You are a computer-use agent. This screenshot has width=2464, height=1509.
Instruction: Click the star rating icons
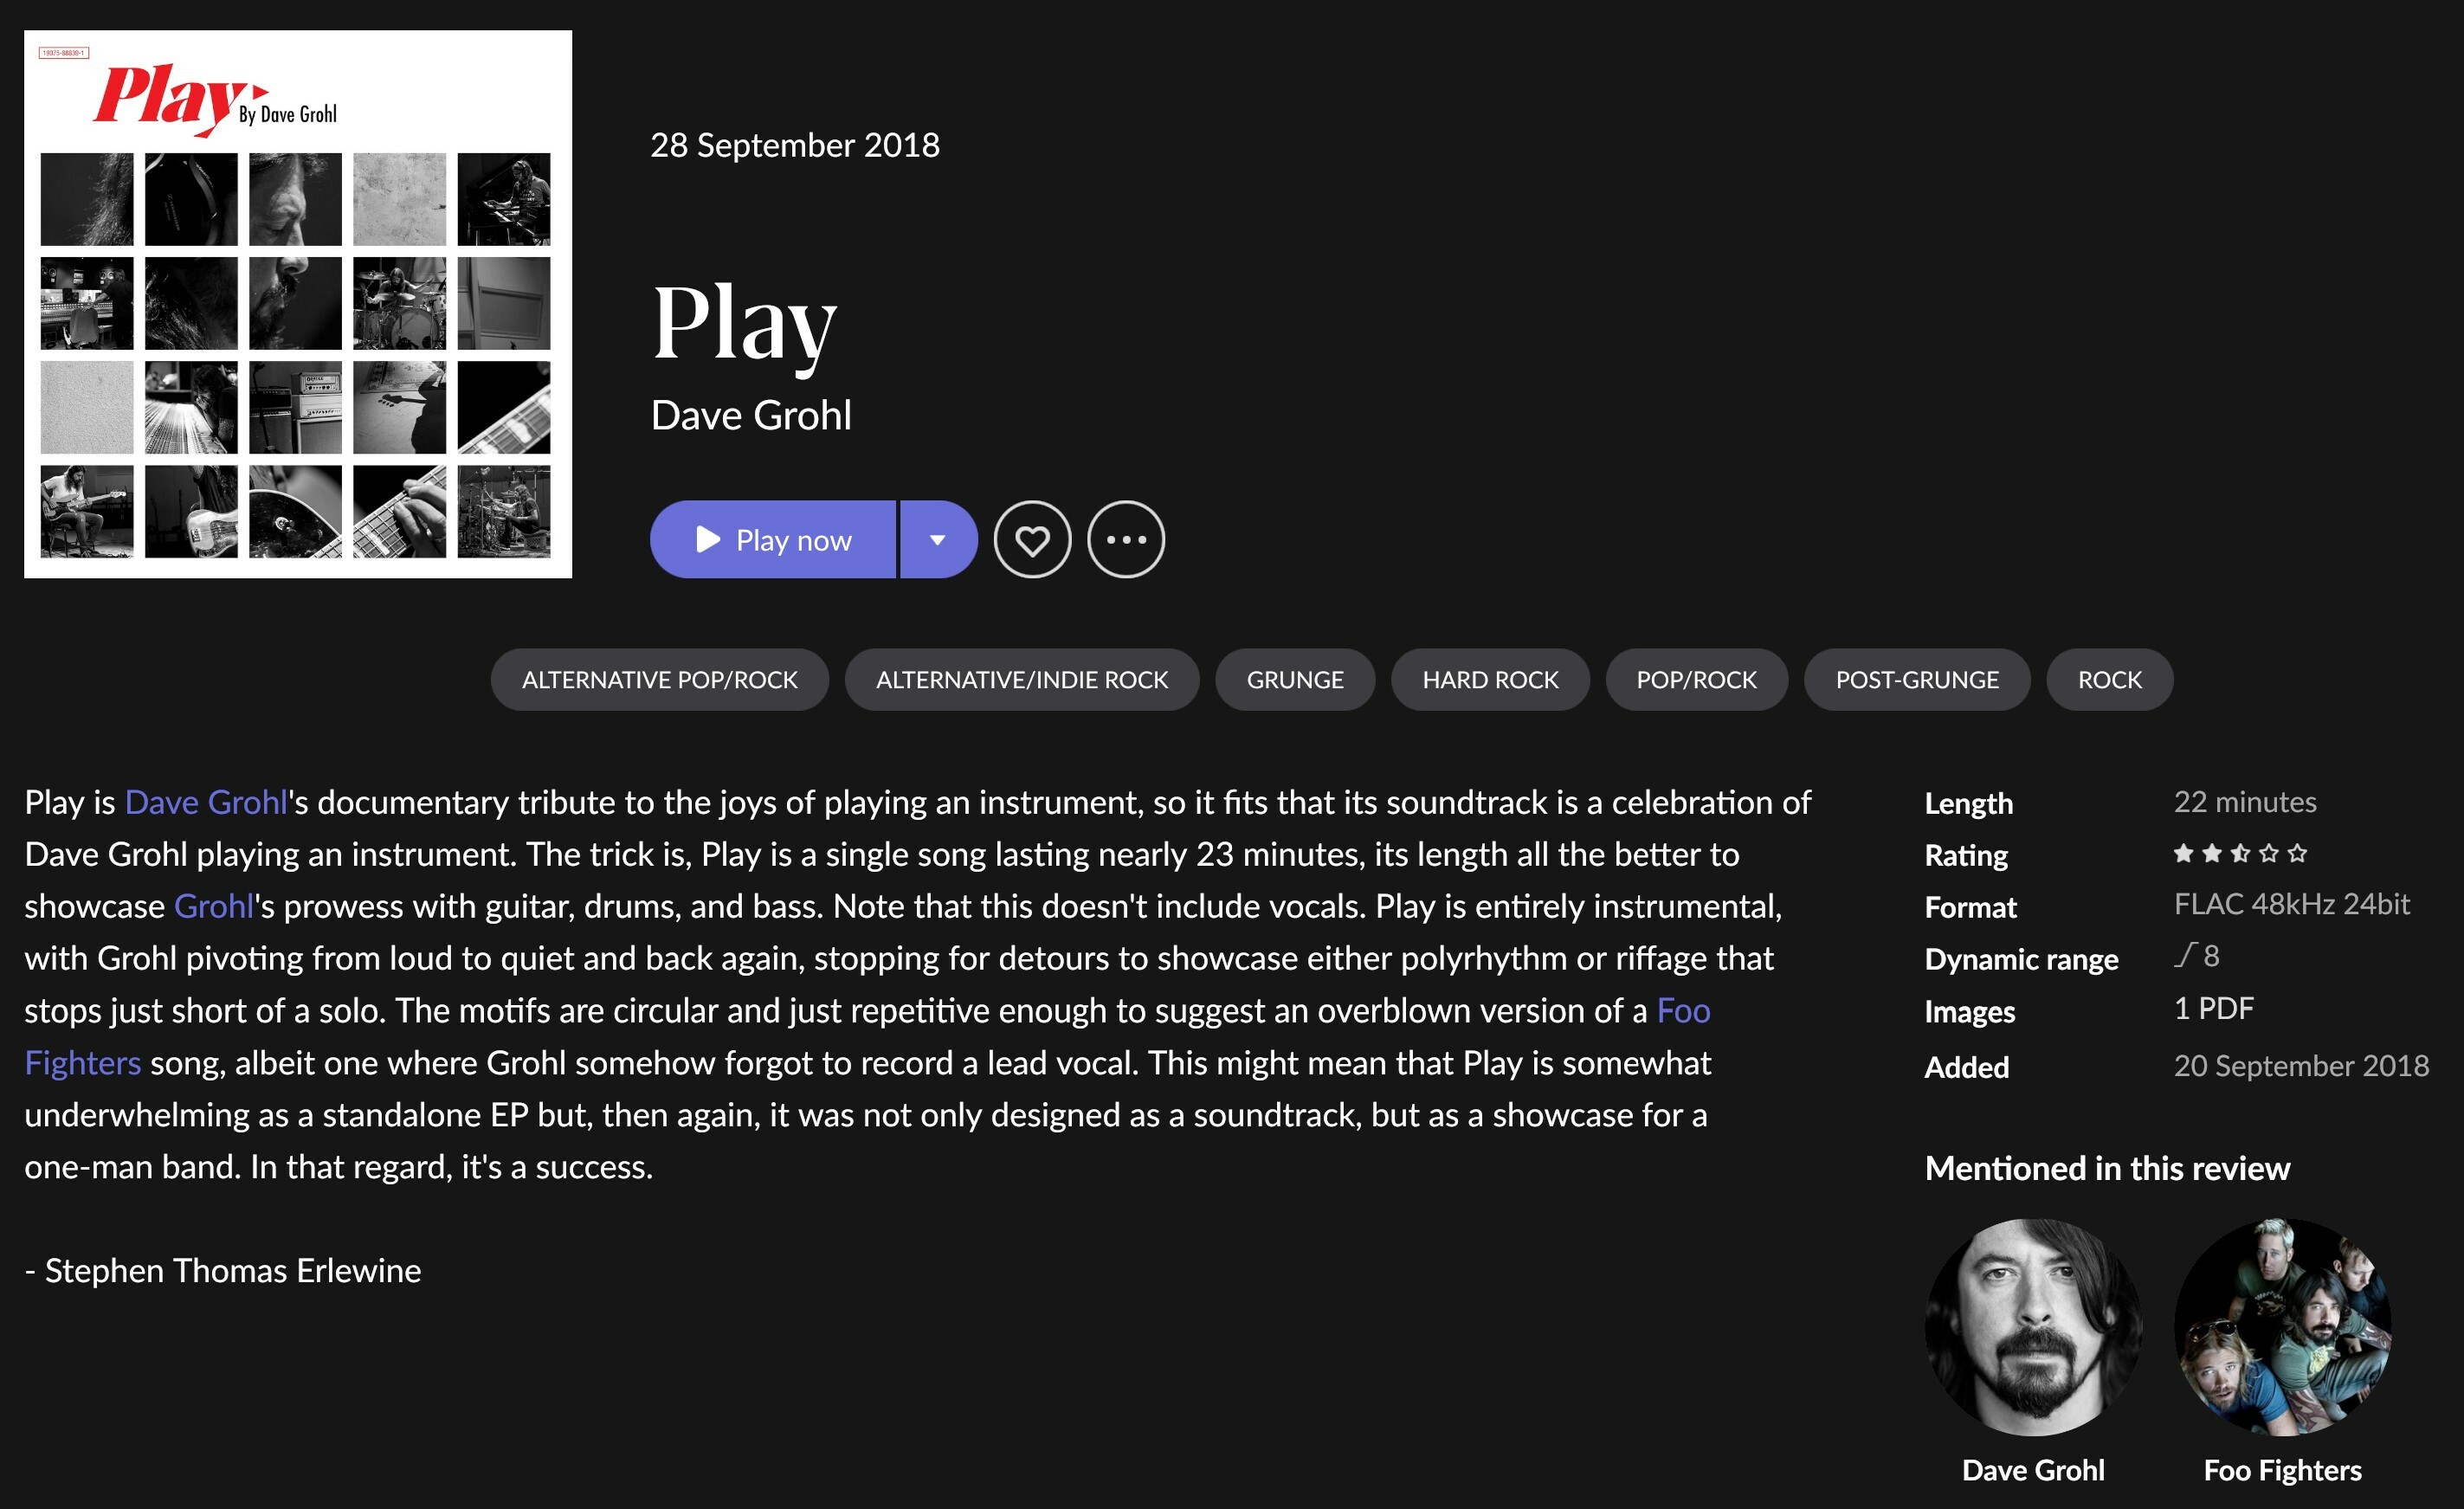pos(2241,853)
